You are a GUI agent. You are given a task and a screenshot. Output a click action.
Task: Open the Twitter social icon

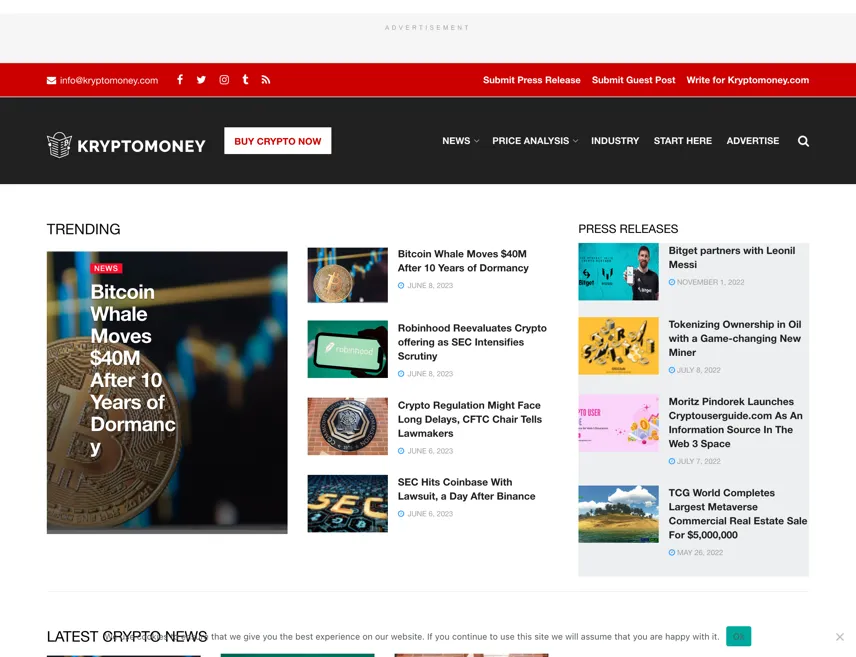tap(201, 80)
